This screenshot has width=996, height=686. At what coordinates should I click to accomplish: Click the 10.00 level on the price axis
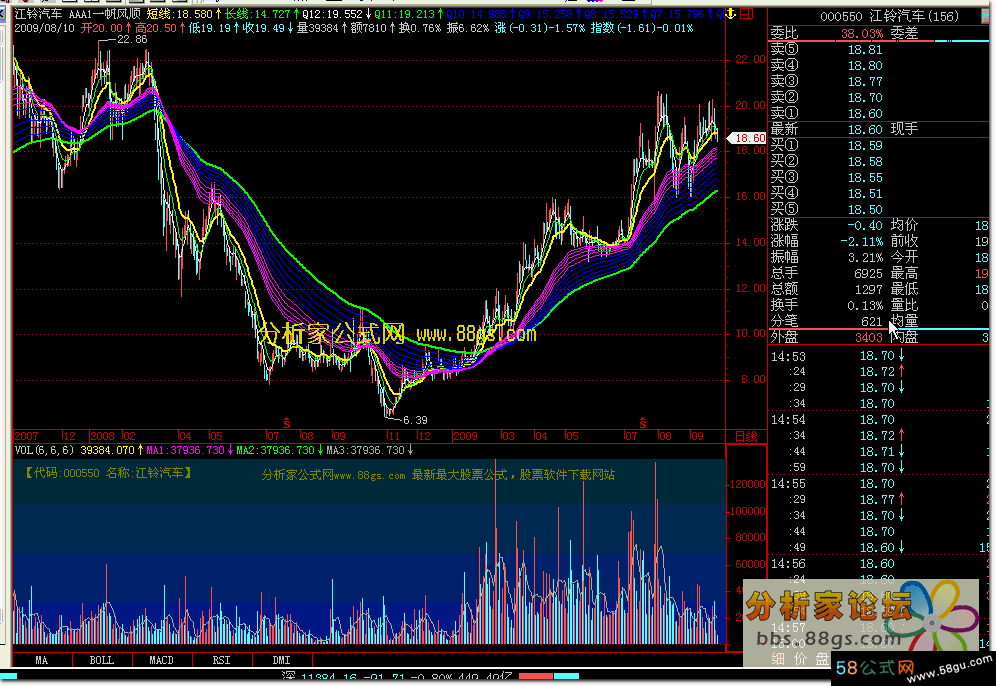coord(750,333)
